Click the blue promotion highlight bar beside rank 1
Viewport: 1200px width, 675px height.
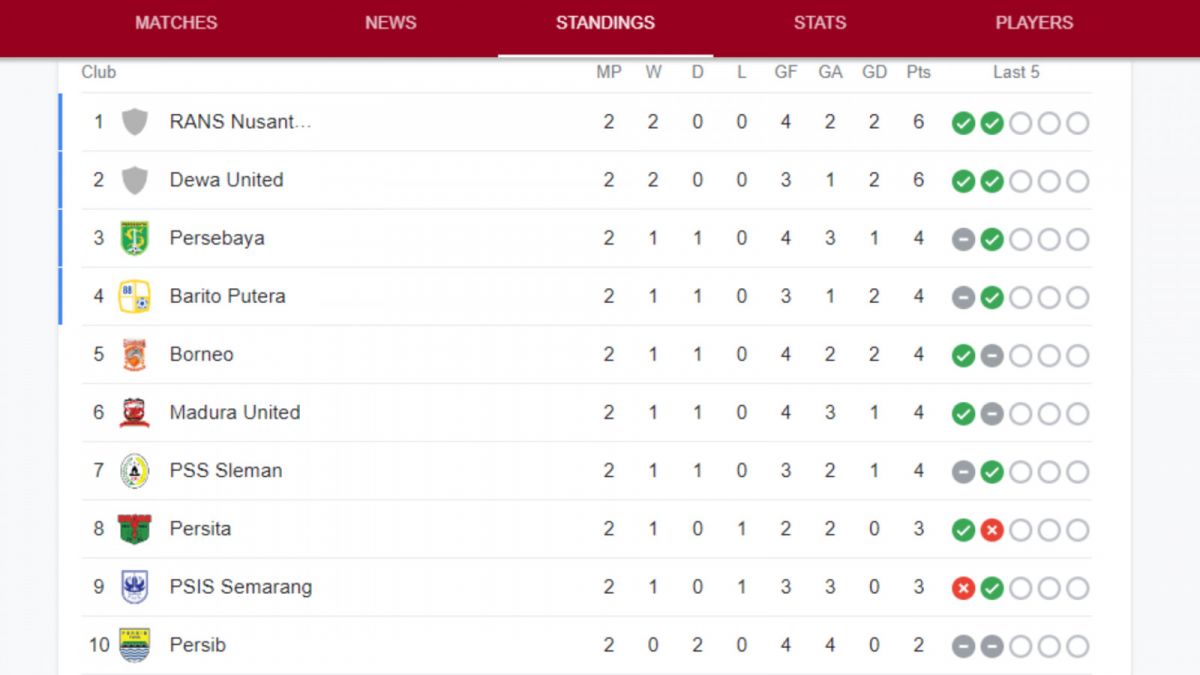61,122
